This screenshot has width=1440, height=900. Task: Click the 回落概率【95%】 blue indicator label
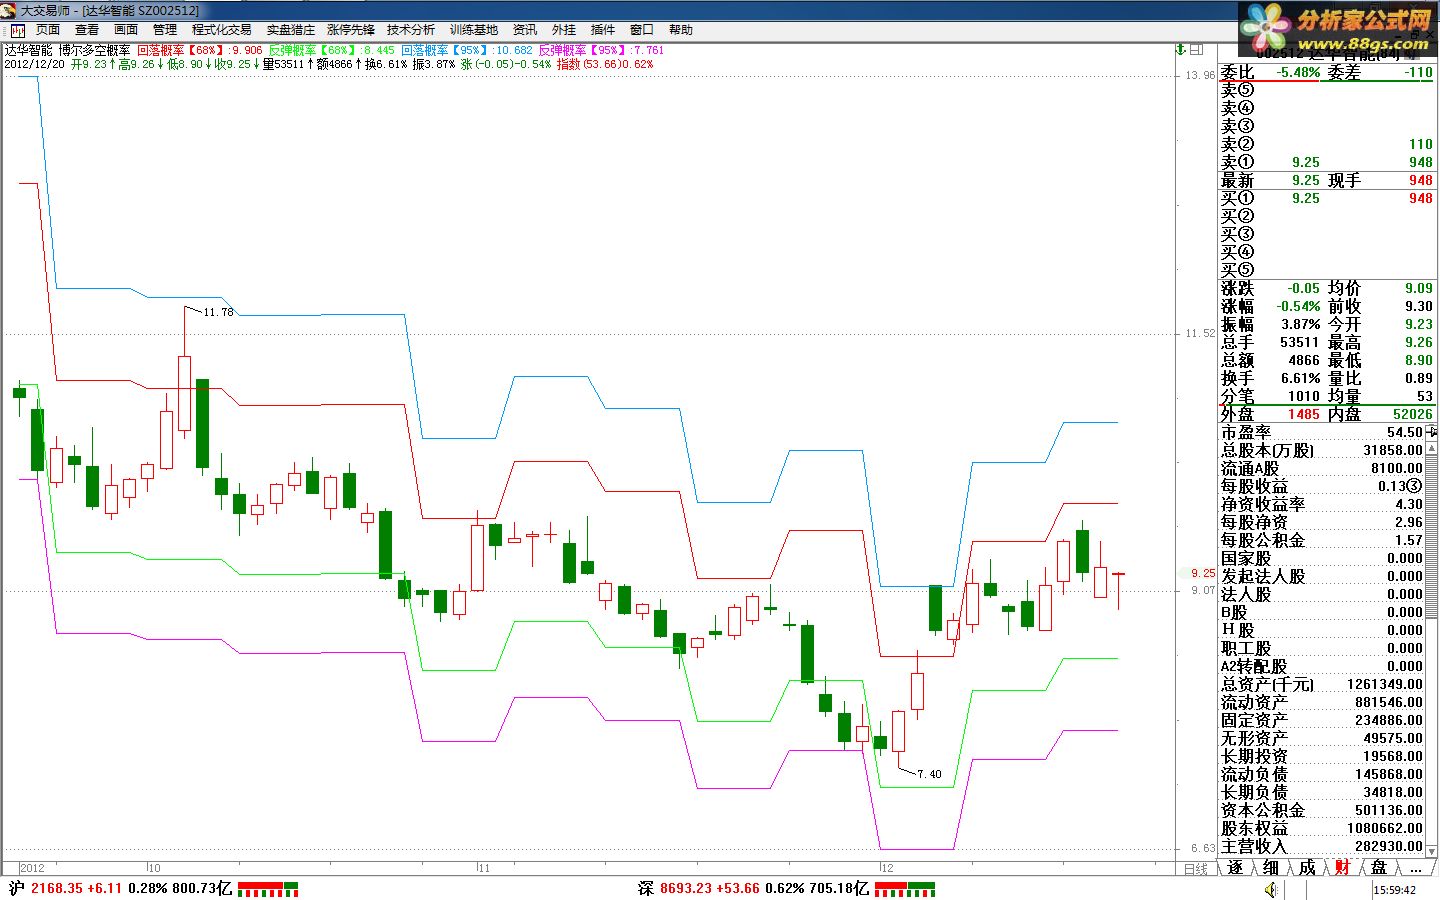coord(446,50)
